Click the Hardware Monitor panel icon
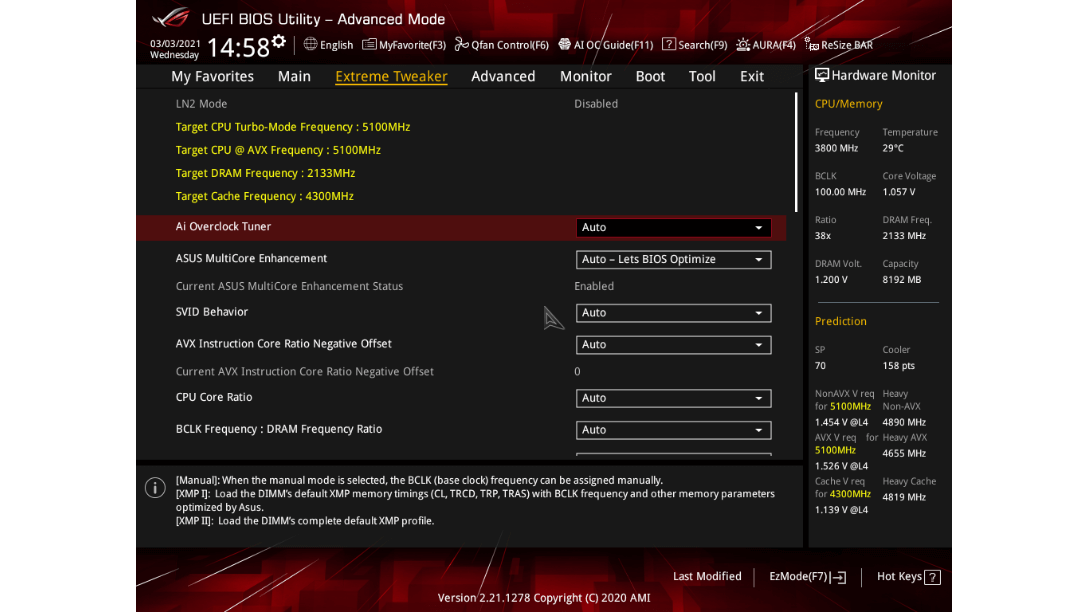The image size is (1088, 612). 822,75
